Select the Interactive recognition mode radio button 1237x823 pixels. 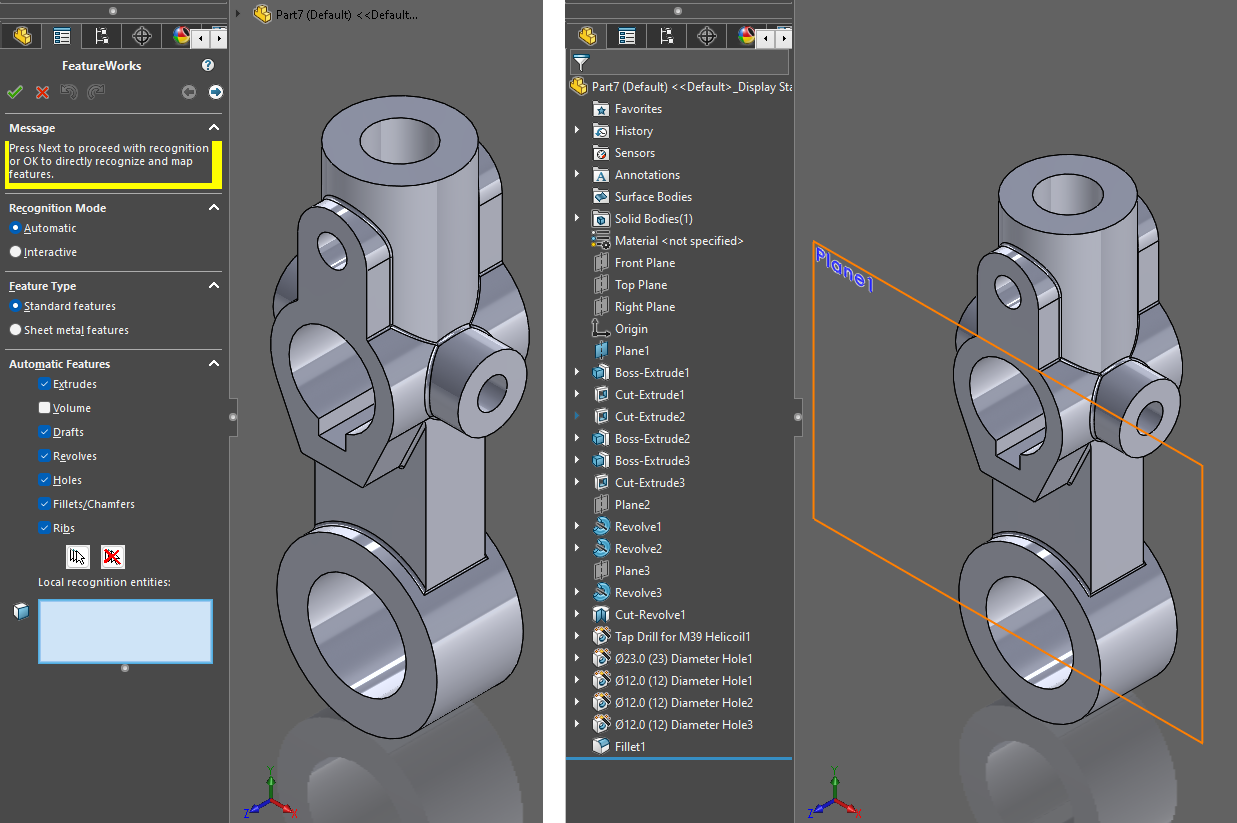(15, 251)
